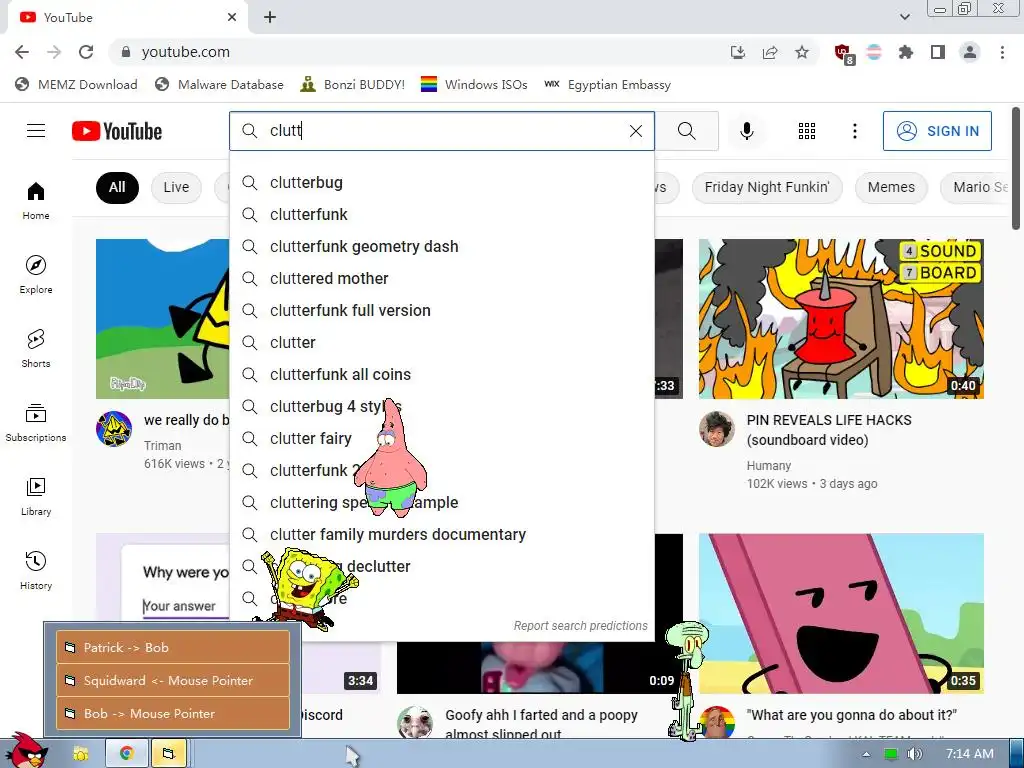Screen dimensions: 1024x768
Task: Click the volume speaker tray icon
Action: [x=914, y=754]
